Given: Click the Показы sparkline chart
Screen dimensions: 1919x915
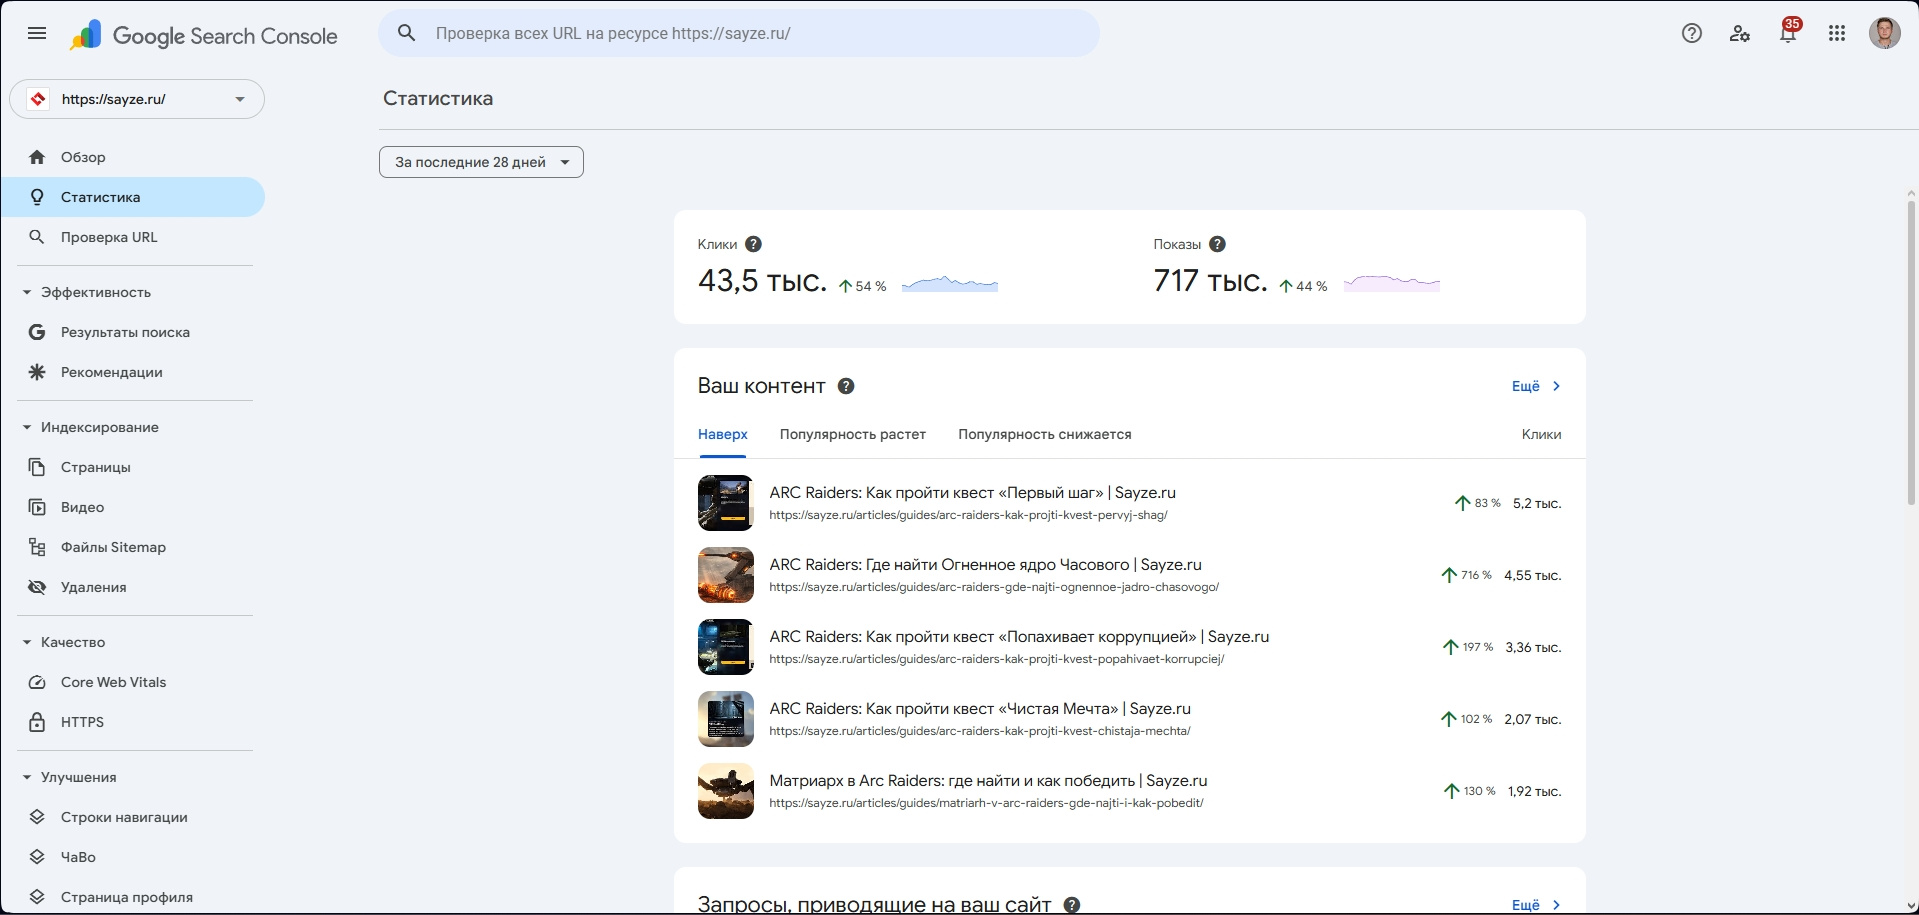Looking at the screenshot, I should coord(1392,284).
